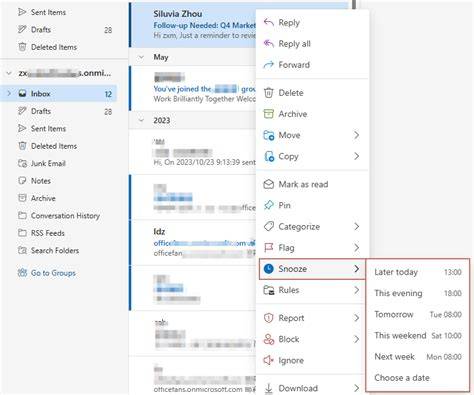
Task: Click the Report shield icon
Action: coord(269,318)
